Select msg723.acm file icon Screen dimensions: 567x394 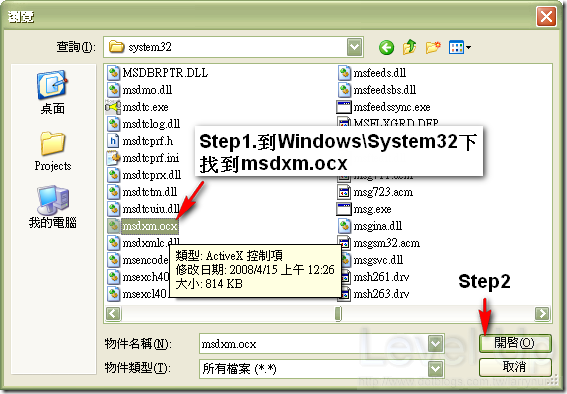(x=344, y=192)
